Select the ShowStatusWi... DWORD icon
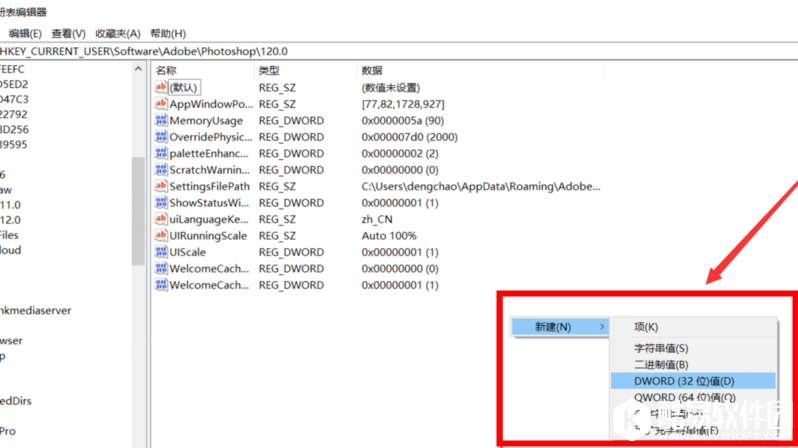 coord(161,203)
